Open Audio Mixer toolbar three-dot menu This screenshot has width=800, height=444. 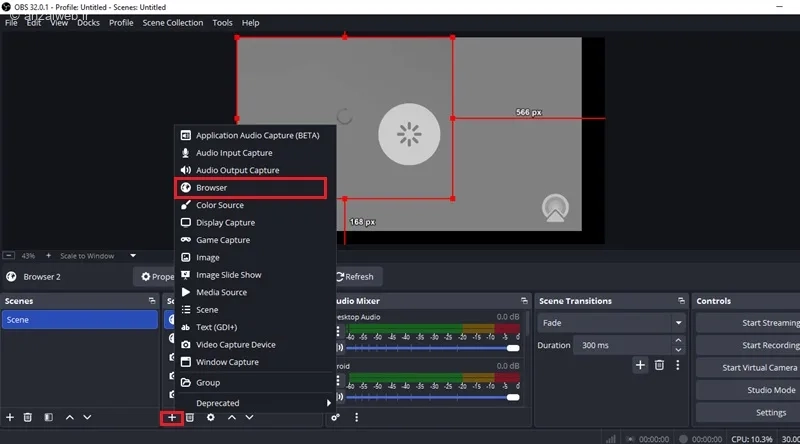tap(357, 417)
